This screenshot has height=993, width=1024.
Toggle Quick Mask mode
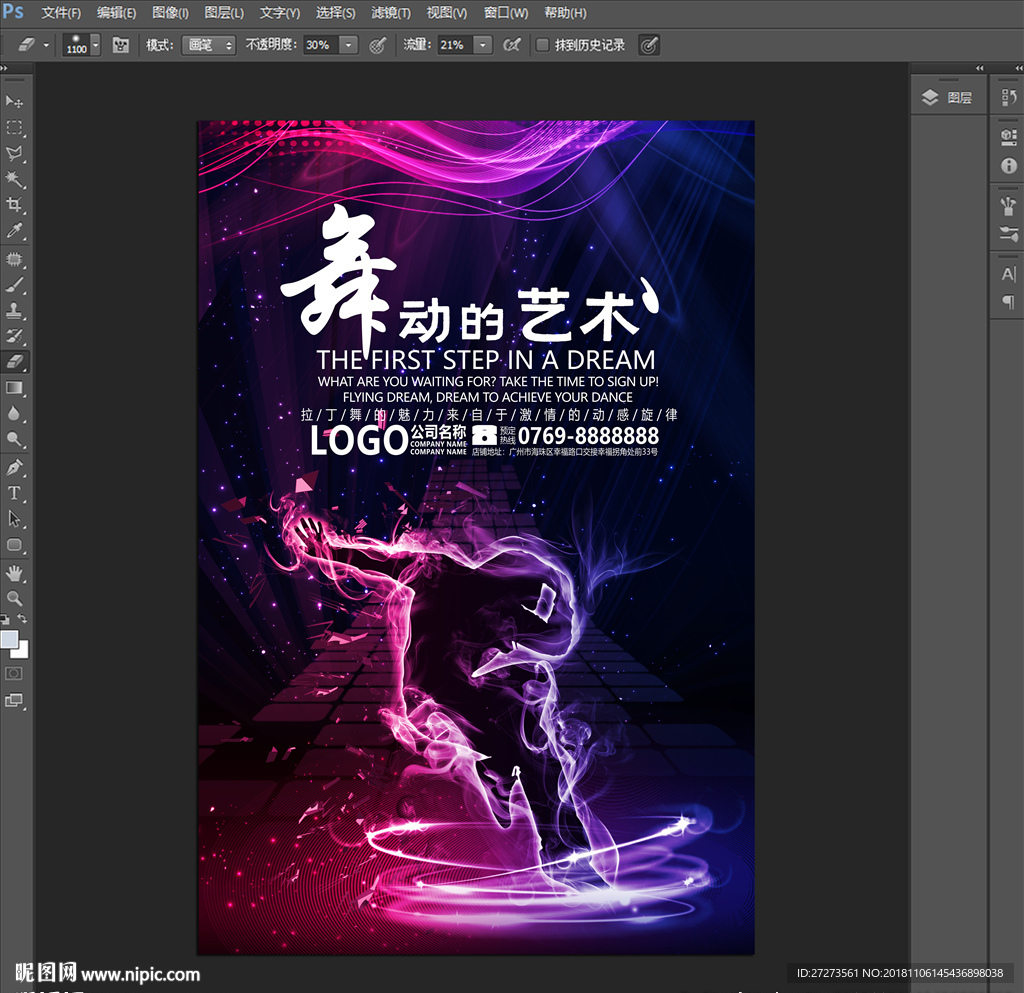(x=15, y=673)
